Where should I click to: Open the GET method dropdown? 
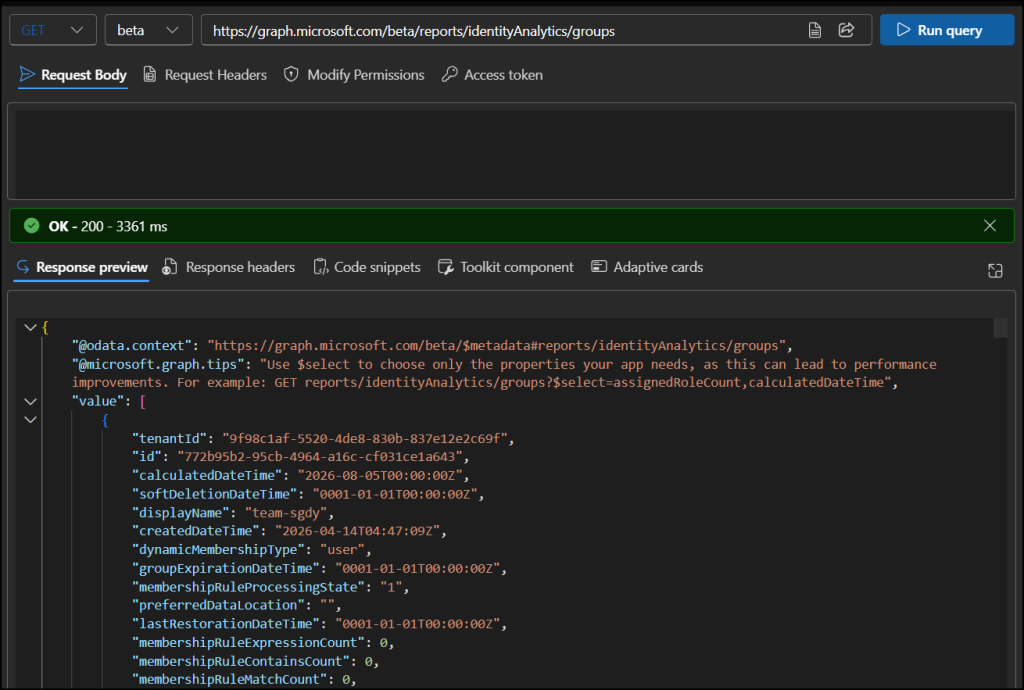(x=53, y=30)
